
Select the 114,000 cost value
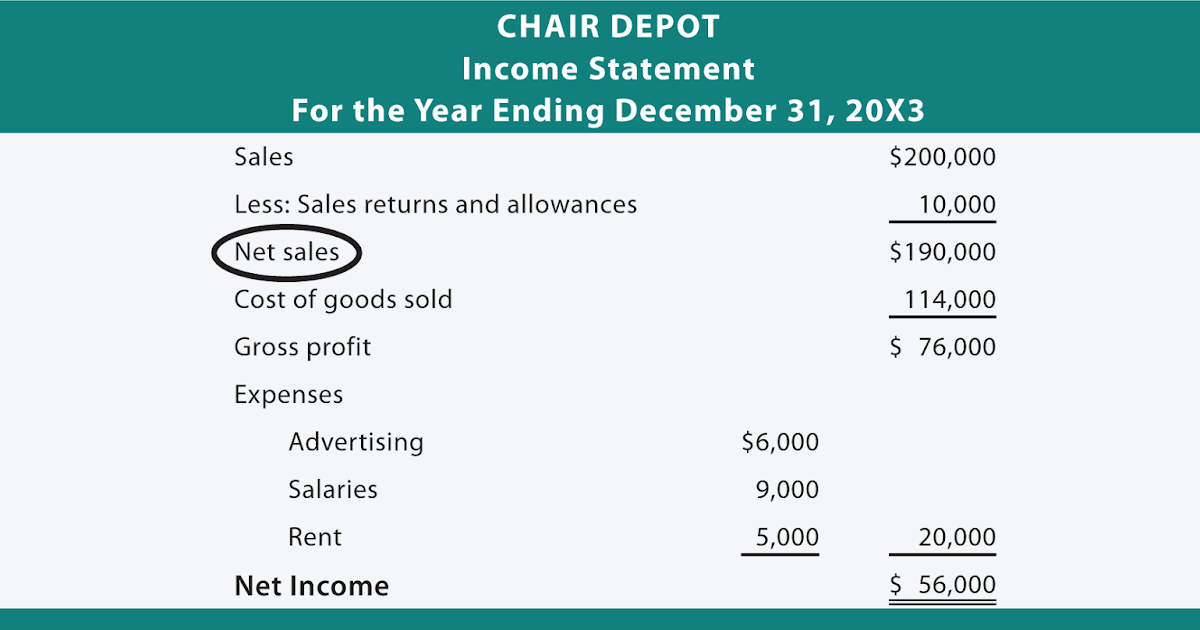[x=950, y=300]
